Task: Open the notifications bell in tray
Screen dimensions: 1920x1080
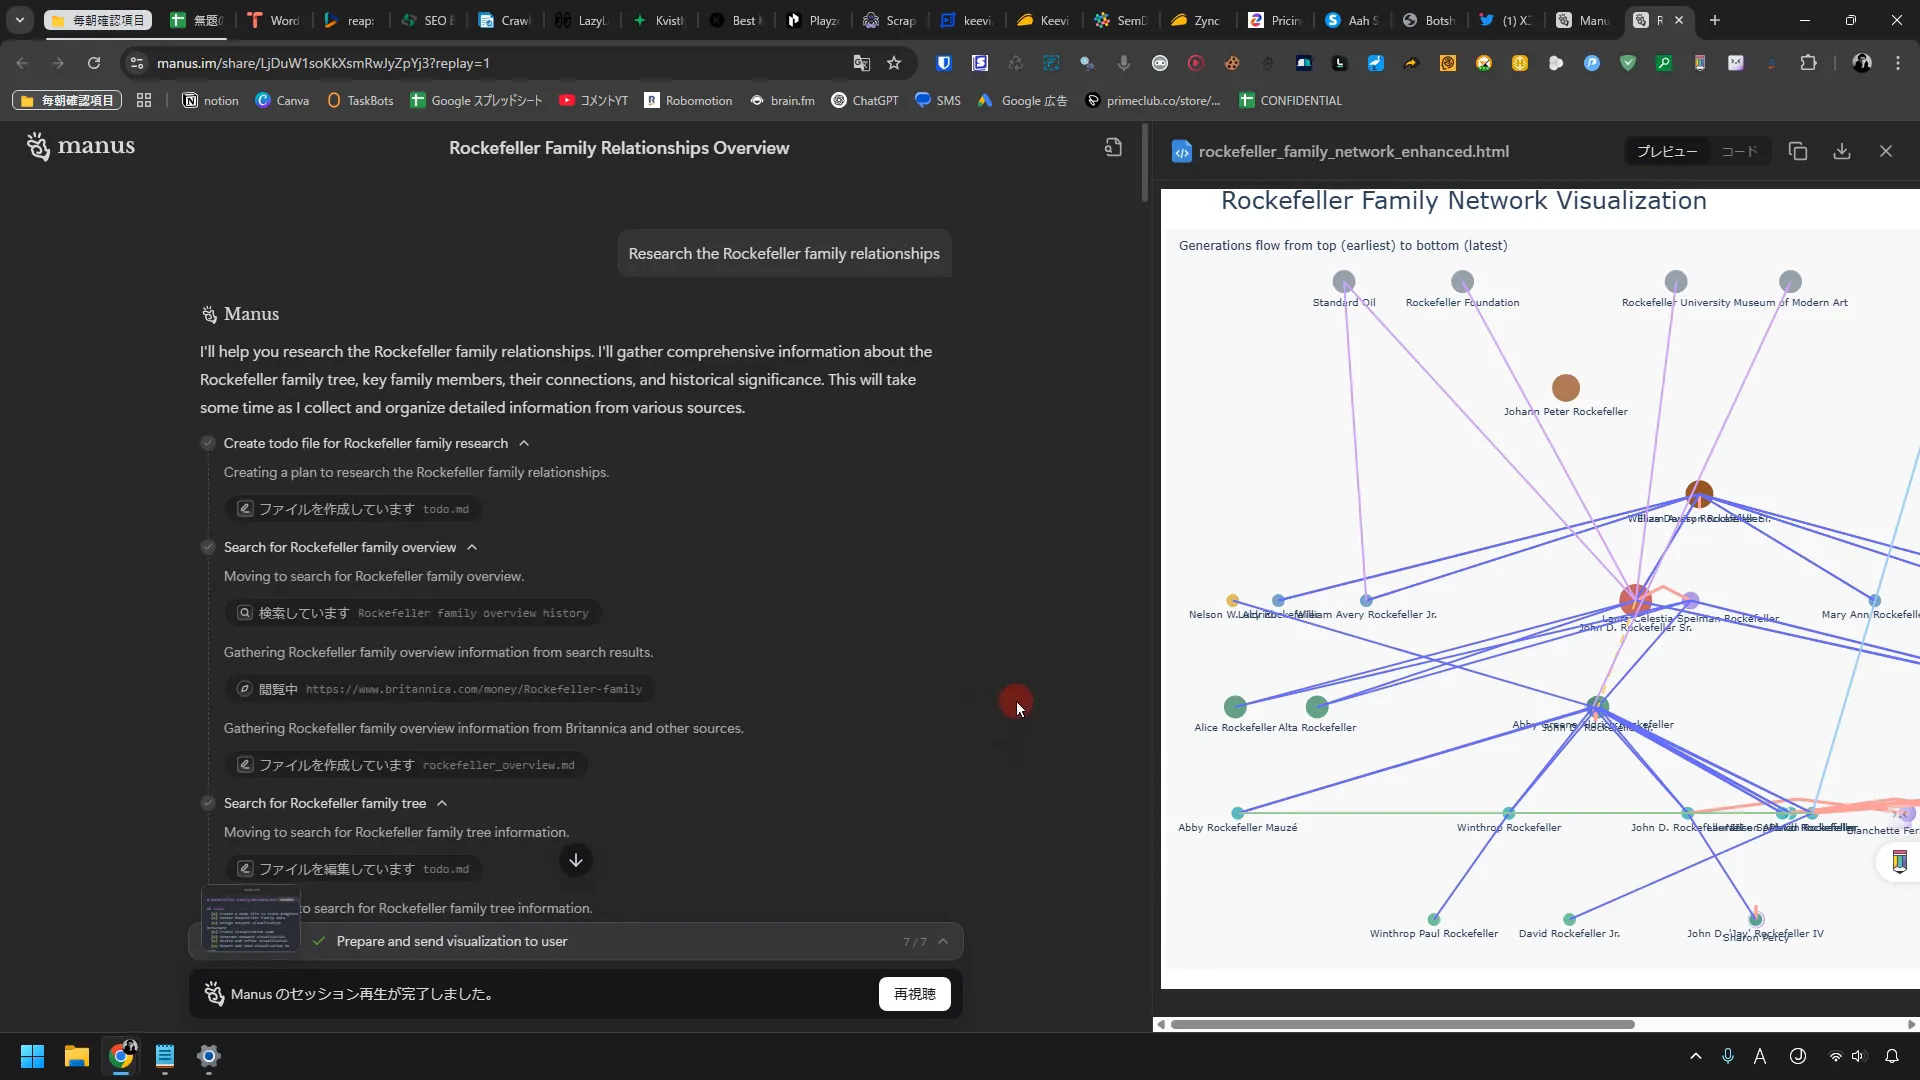Action: [1892, 1056]
